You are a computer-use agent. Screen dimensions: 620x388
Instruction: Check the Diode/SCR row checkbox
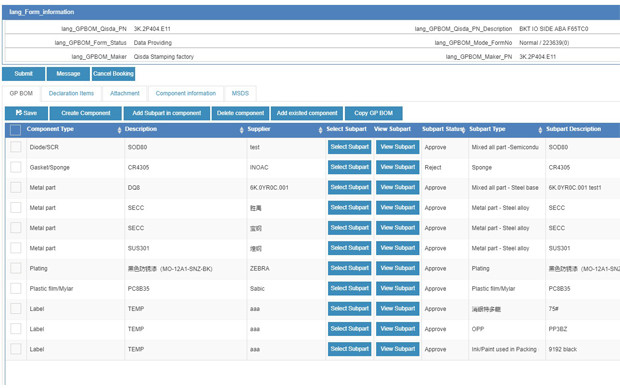(15, 147)
